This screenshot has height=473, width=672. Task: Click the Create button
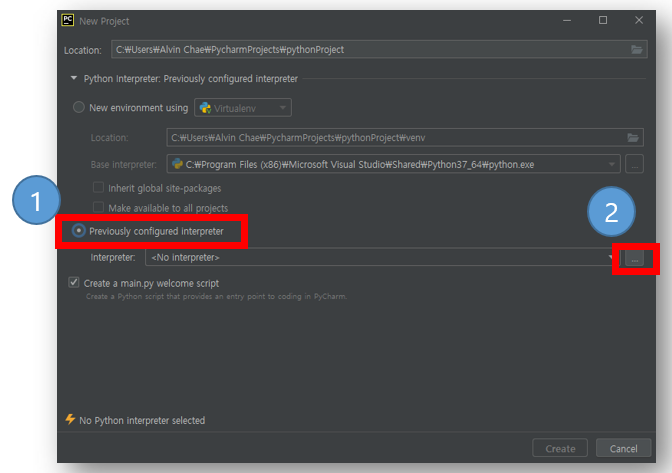(560, 449)
